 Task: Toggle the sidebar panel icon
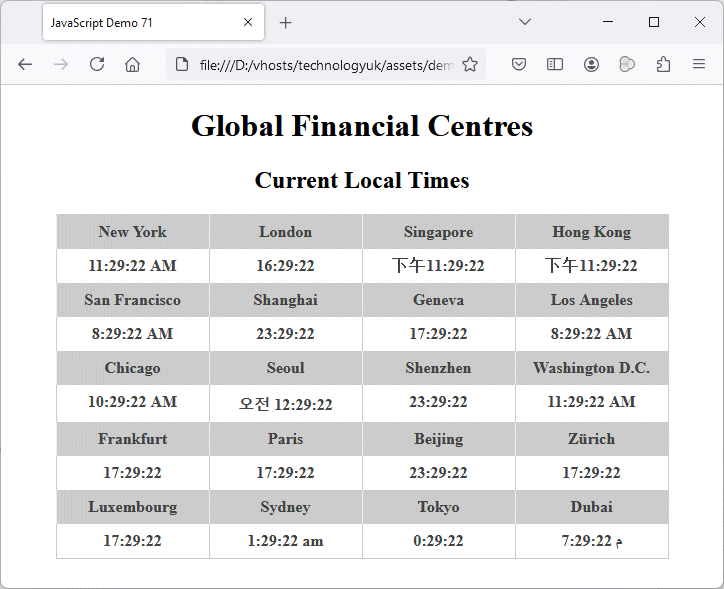[x=555, y=64]
